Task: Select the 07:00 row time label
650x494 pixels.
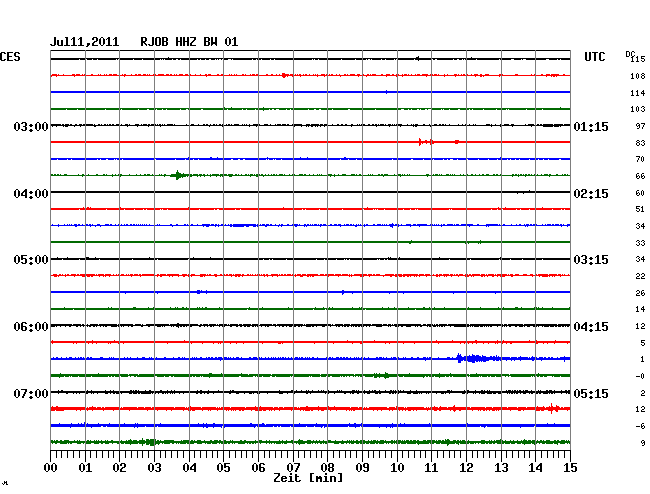Action: click(31, 393)
